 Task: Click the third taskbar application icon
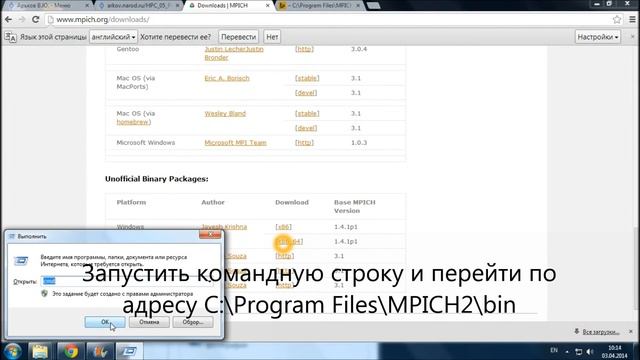click(100, 351)
